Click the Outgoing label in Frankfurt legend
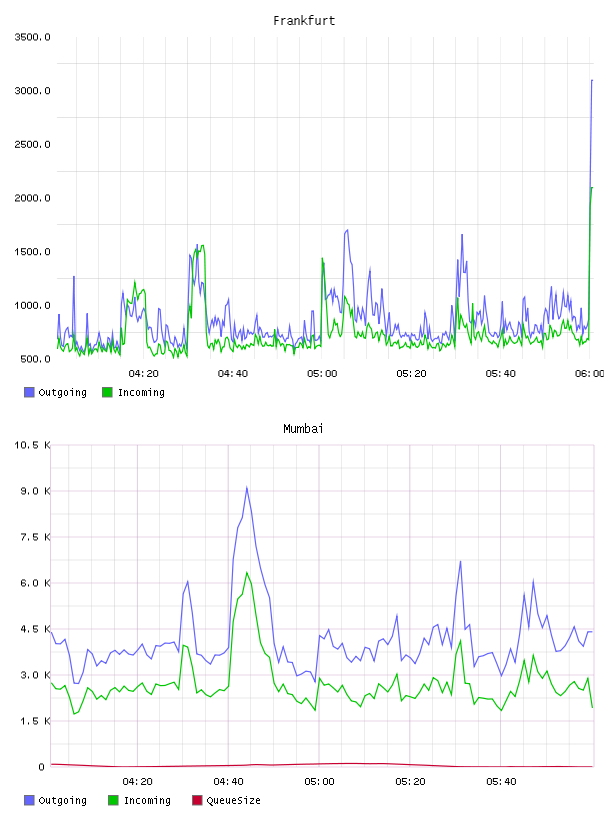The width and height of the screenshot is (608, 816). [62, 393]
